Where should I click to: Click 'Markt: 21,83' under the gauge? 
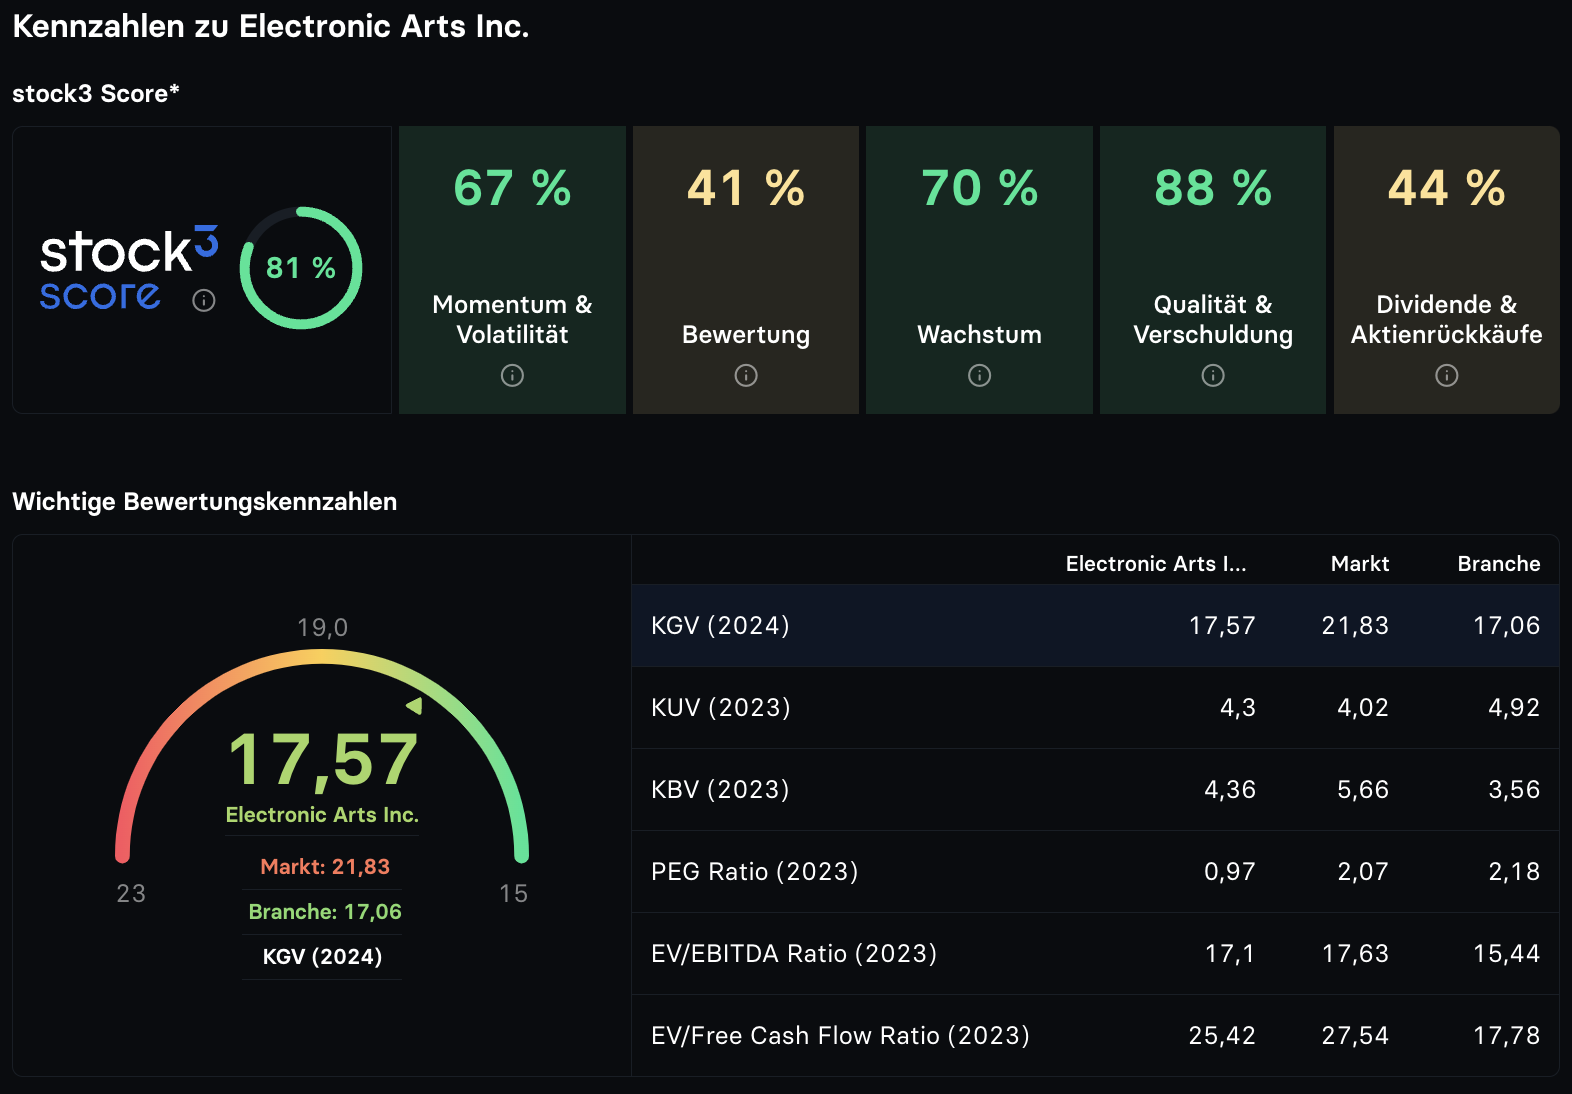(x=325, y=867)
